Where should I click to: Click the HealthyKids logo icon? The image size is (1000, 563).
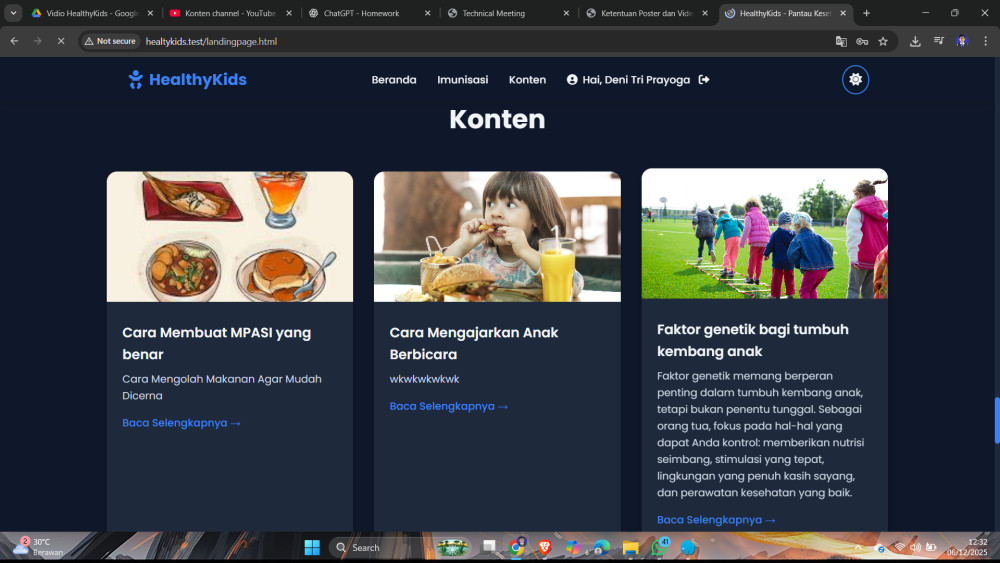point(136,80)
